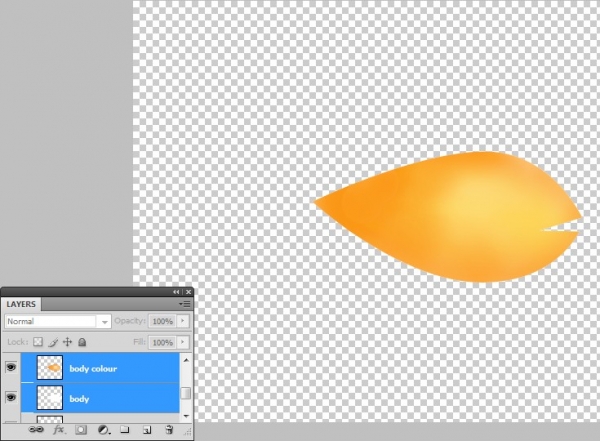This screenshot has height=441, width=600.
Task: Create a new layer
Action: pyautogui.click(x=147, y=430)
